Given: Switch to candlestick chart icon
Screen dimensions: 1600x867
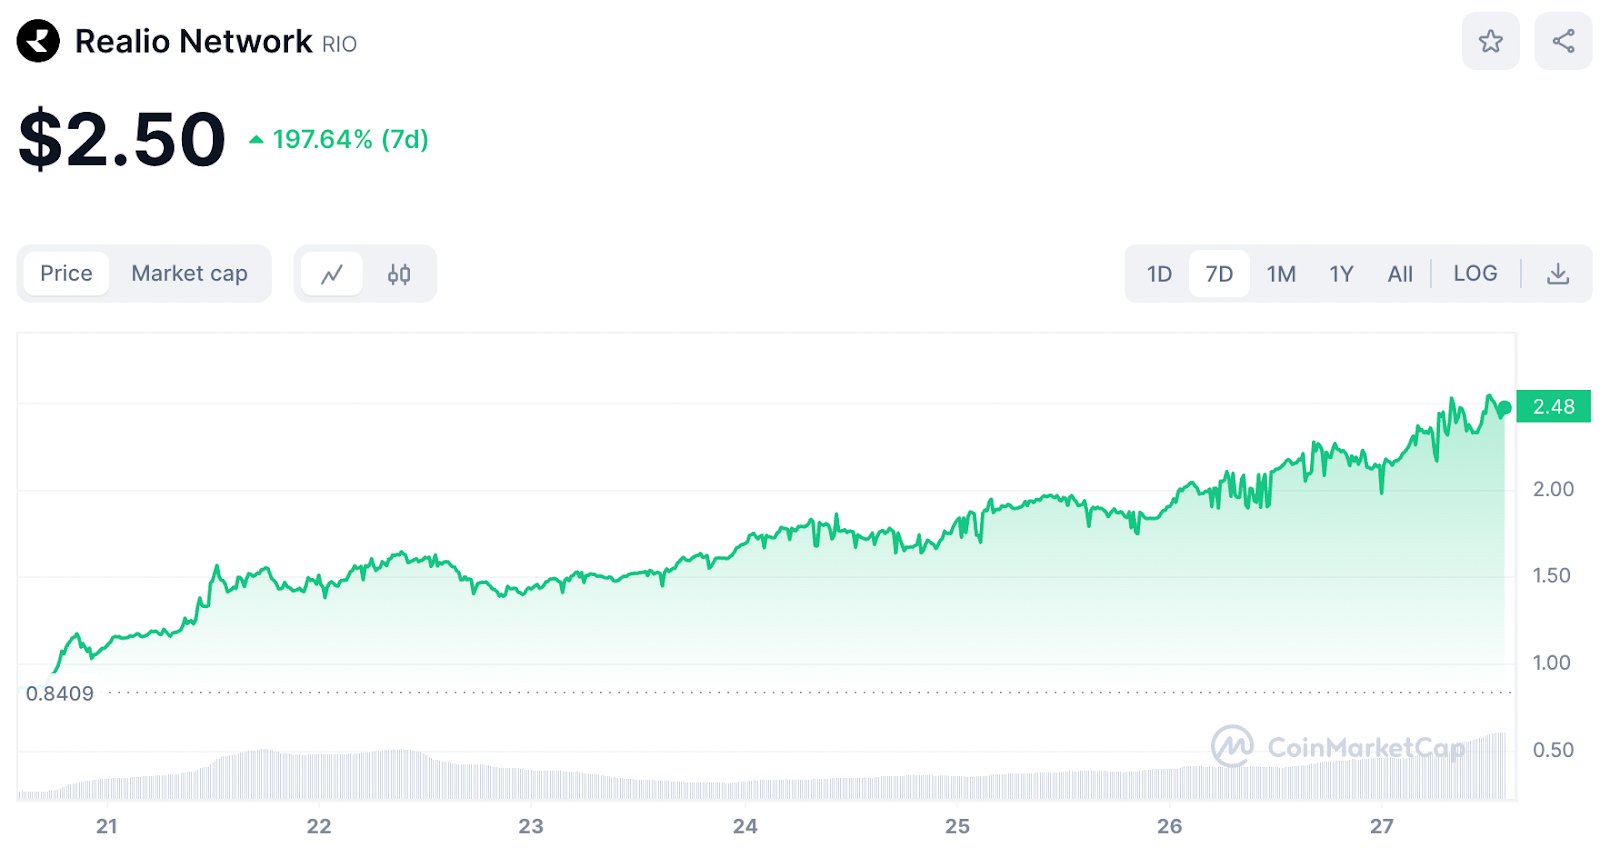Looking at the screenshot, I should pos(399,274).
